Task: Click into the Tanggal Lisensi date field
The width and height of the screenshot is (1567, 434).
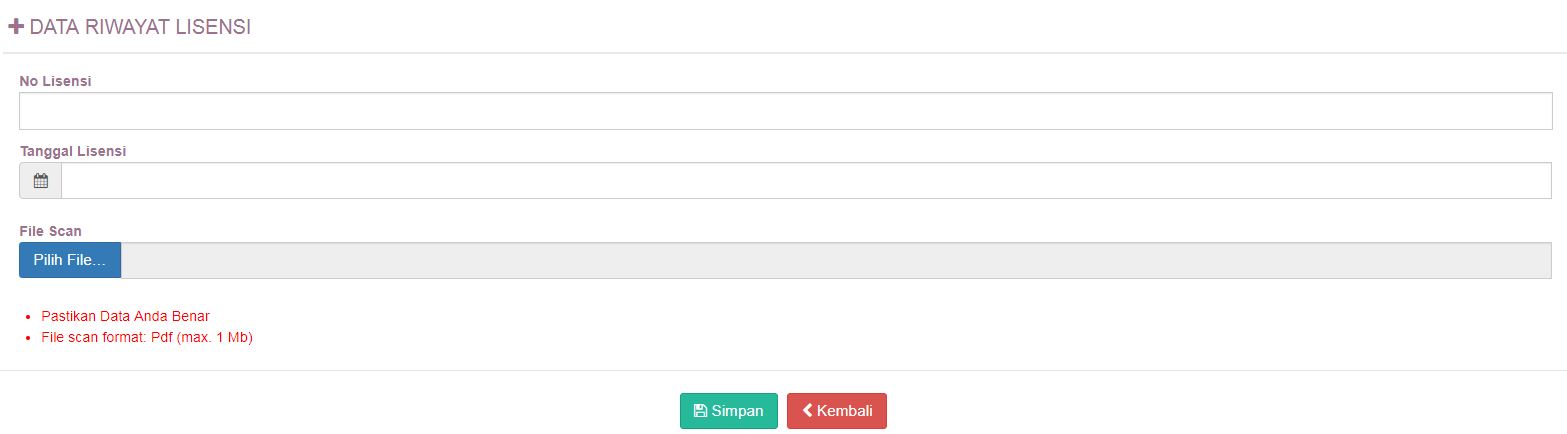Action: [x=806, y=181]
